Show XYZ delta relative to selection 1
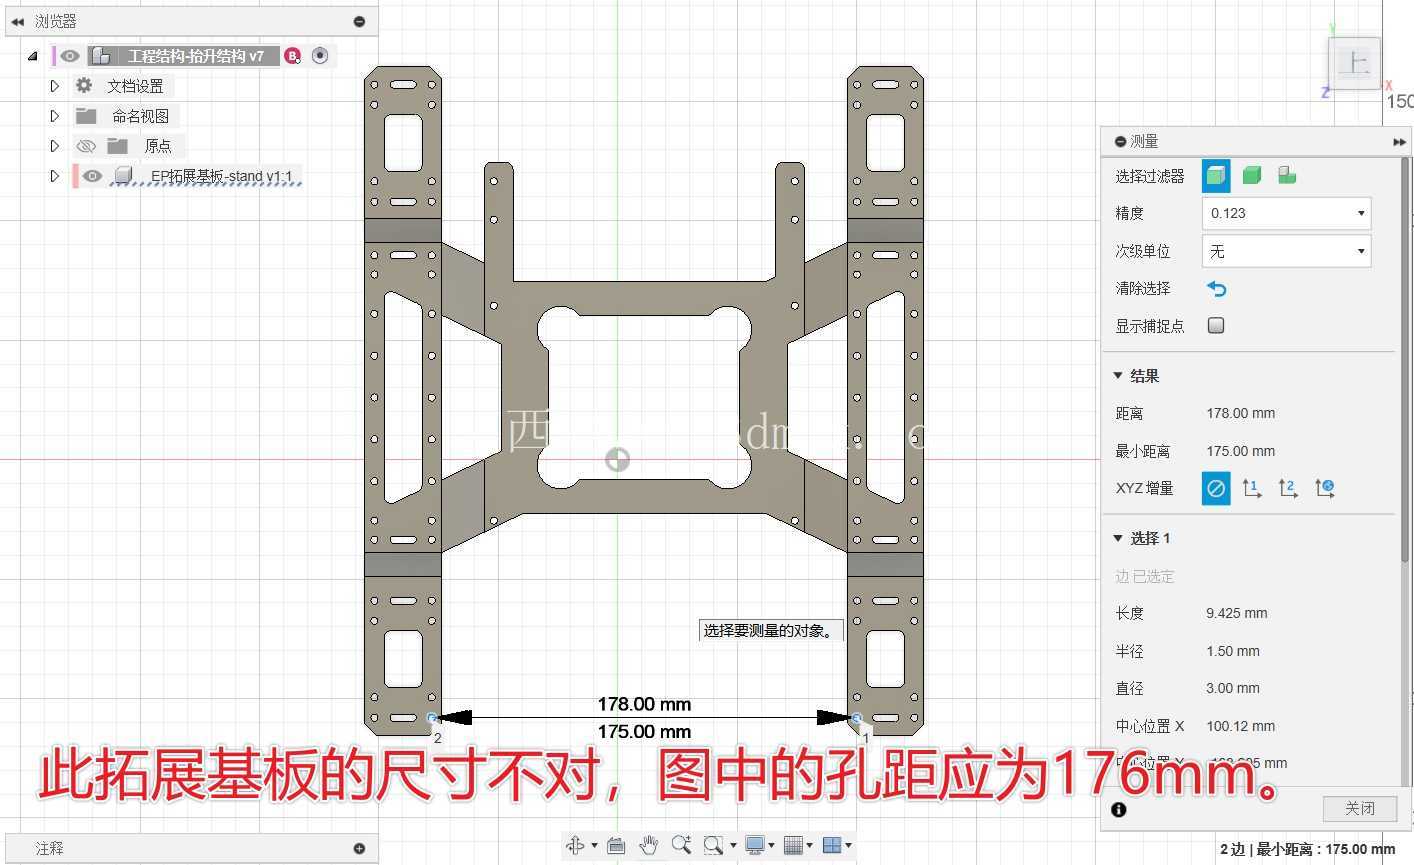Screen dimensions: 1414x865 click(1251, 488)
